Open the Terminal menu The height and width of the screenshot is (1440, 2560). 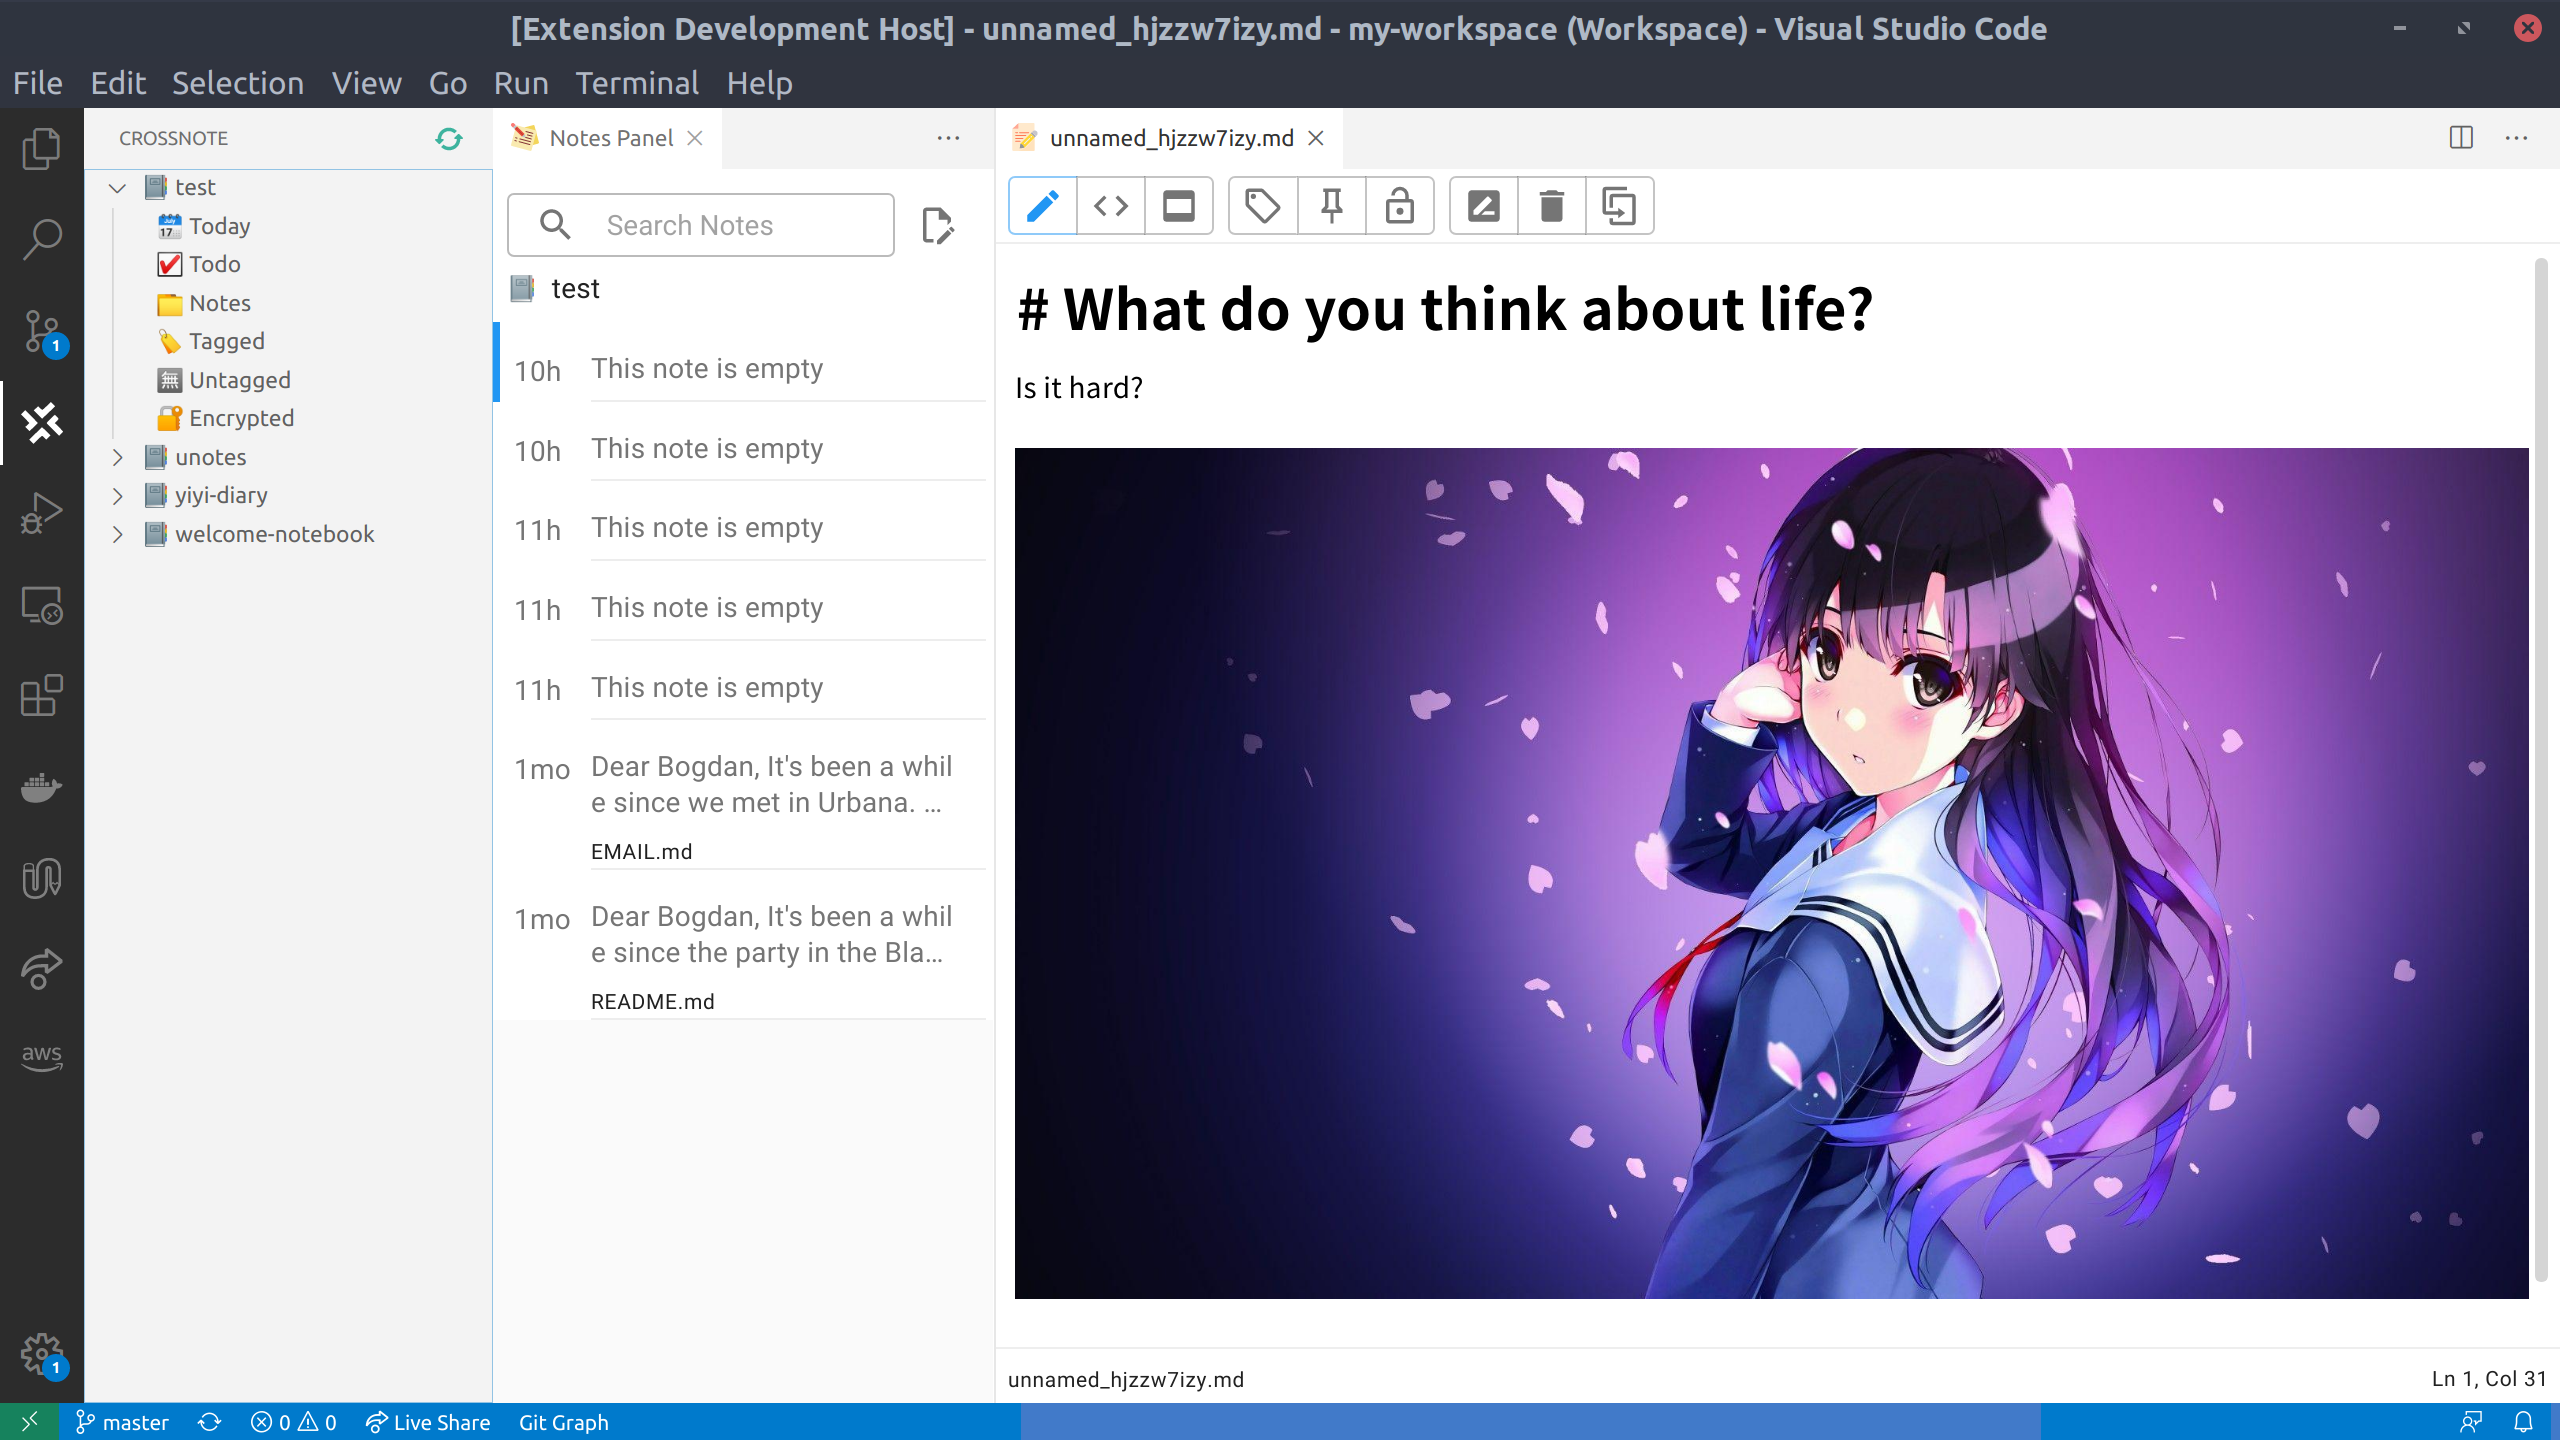(637, 83)
